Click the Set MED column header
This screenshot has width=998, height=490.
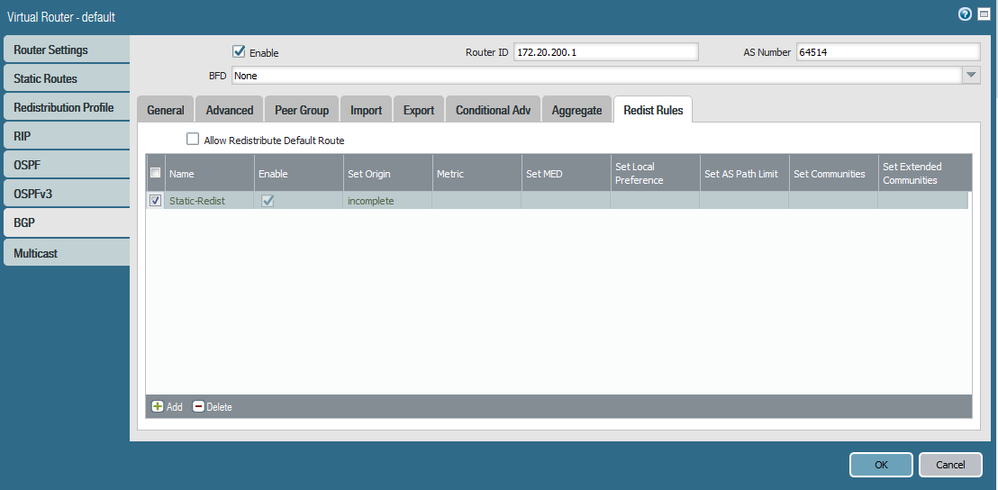pos(566,173)
